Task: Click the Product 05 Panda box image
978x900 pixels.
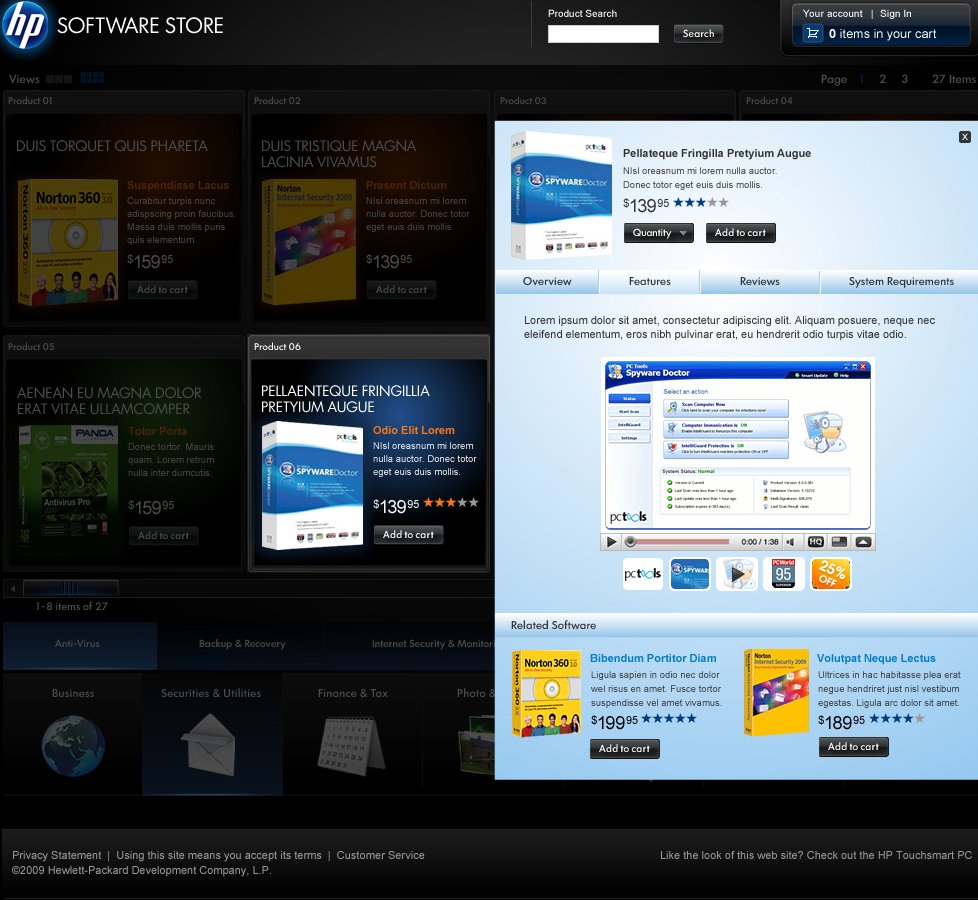Action: (67, 486)
